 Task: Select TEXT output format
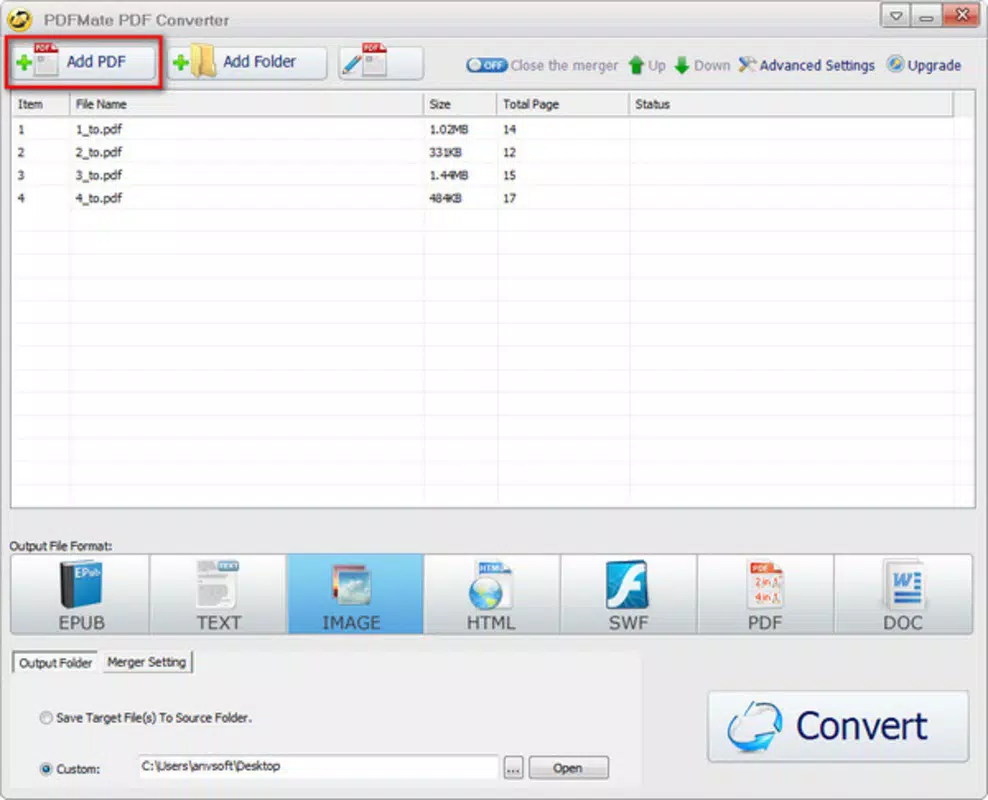pyautogui.click(x=218, y=594)
